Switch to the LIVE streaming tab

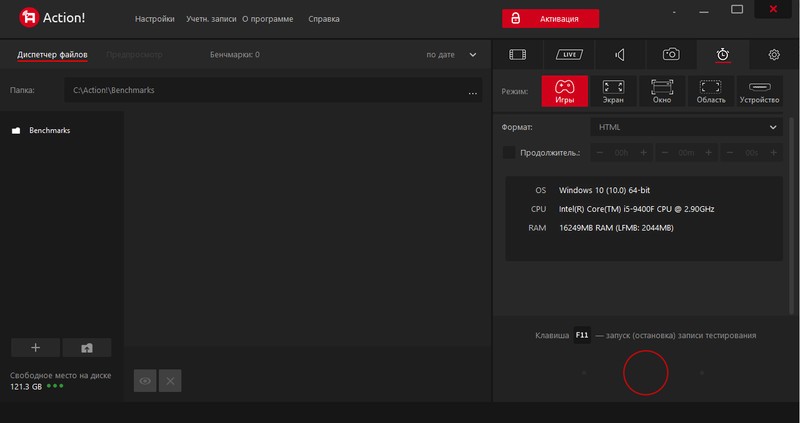coord(568,54)
